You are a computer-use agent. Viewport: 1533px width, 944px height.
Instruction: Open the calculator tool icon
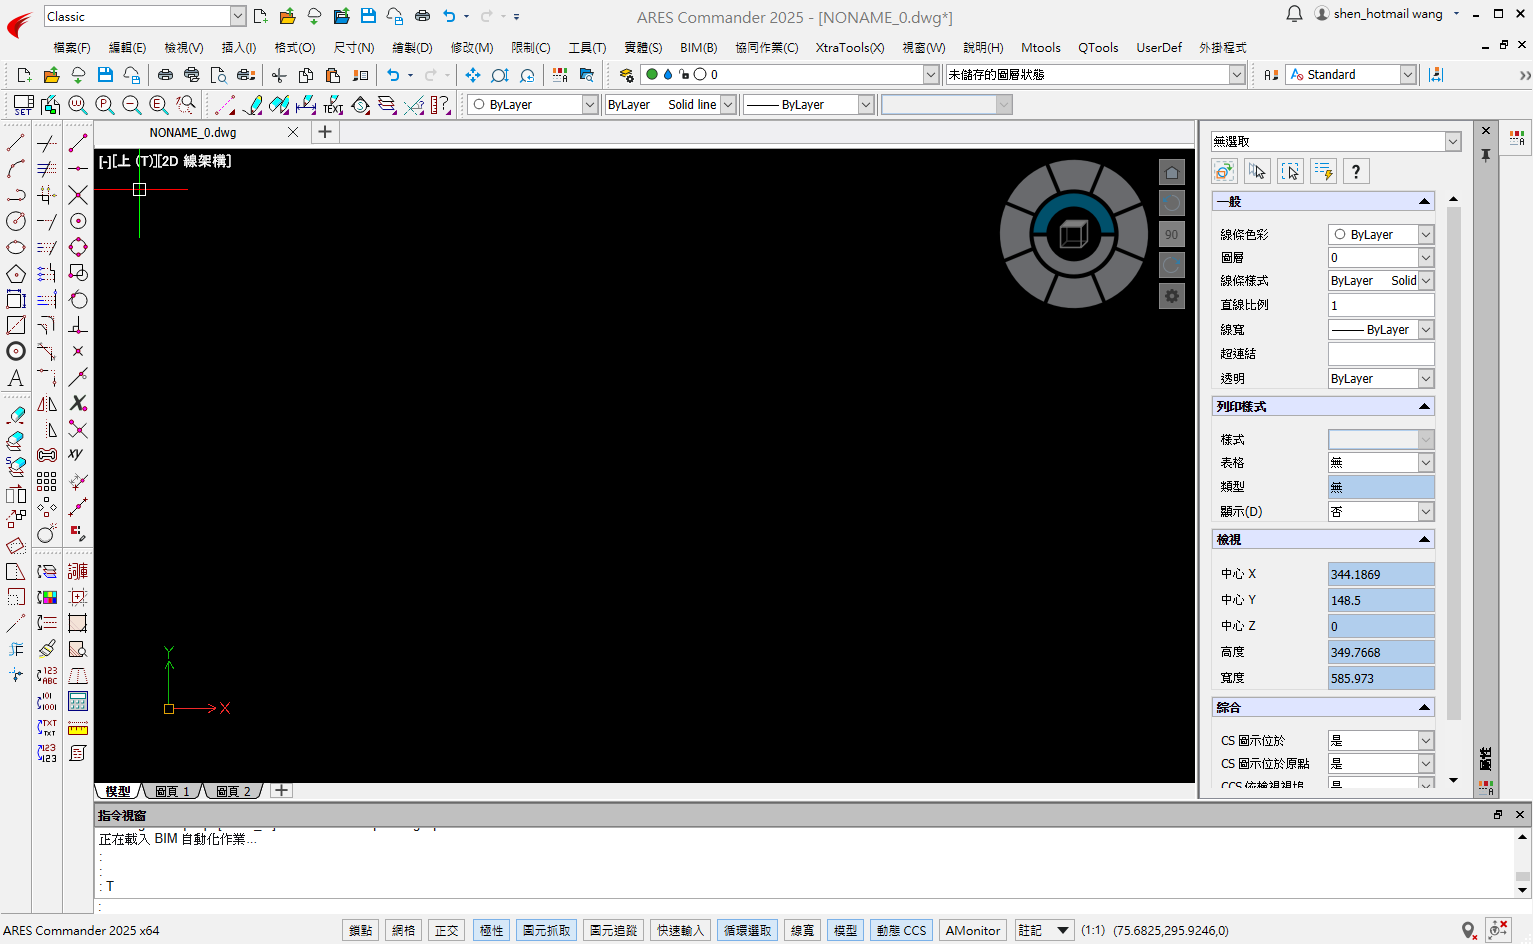78,701
